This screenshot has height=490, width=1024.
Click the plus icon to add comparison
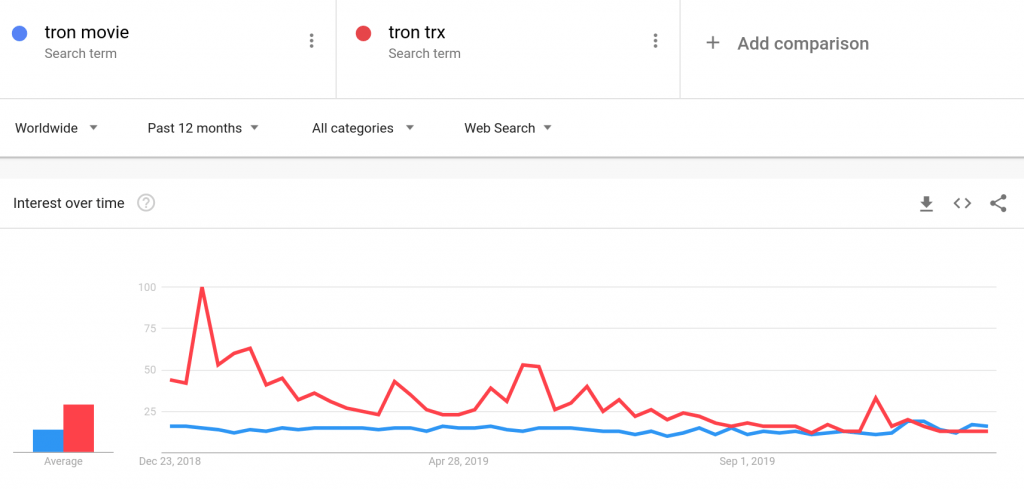pyautogui.click(x=712, y=43)
